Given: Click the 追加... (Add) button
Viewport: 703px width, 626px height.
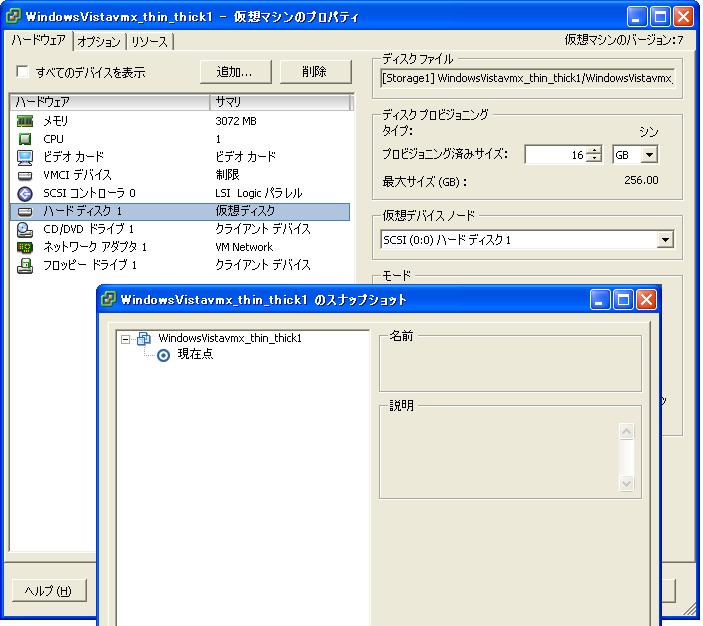Looking at the screenshot, I should [235, 72].
